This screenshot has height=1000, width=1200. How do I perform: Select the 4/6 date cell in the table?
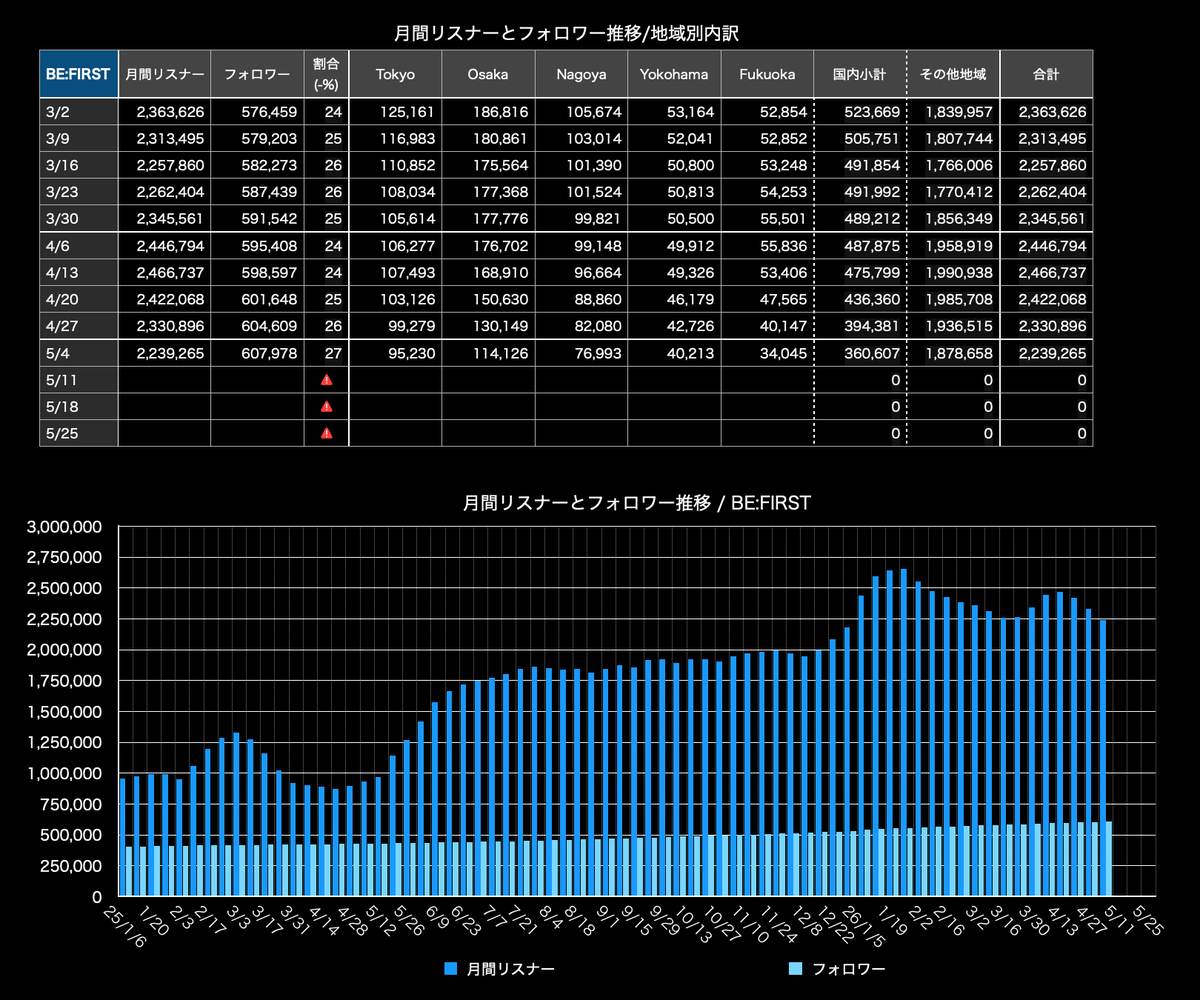point(79,247)
